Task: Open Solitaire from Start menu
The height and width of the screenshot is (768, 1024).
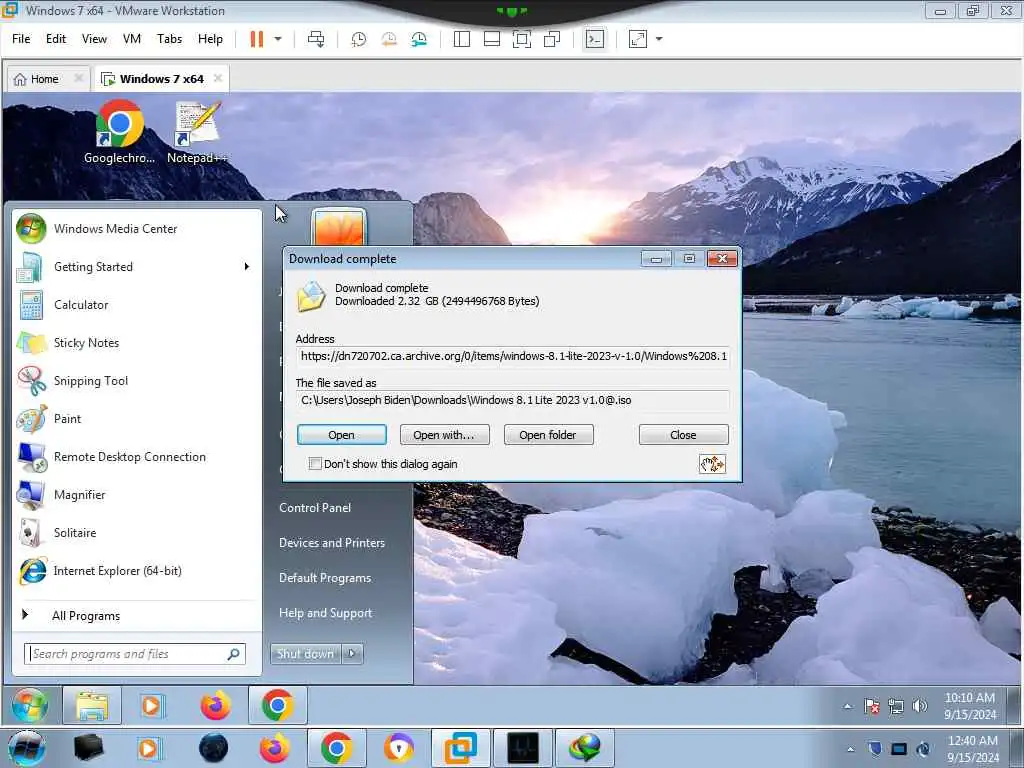Action: pyautogui.click(x=136, y=533)
